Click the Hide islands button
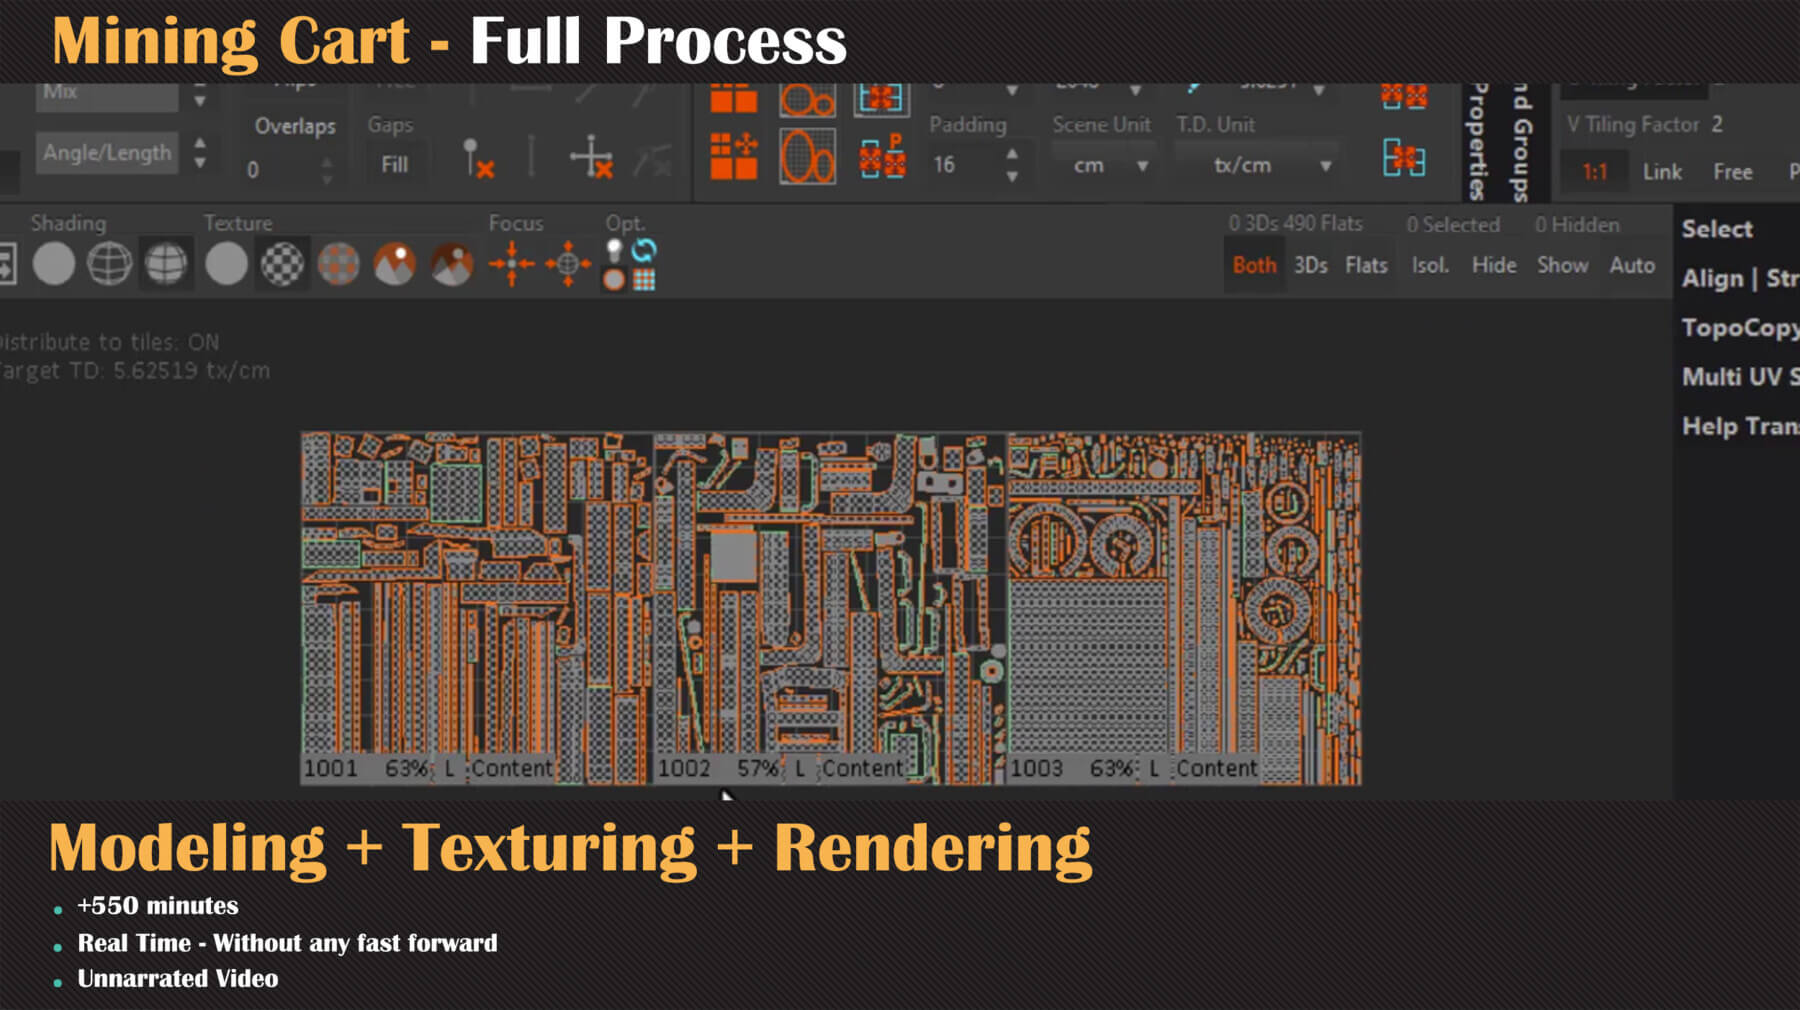 coord(1493,266)
